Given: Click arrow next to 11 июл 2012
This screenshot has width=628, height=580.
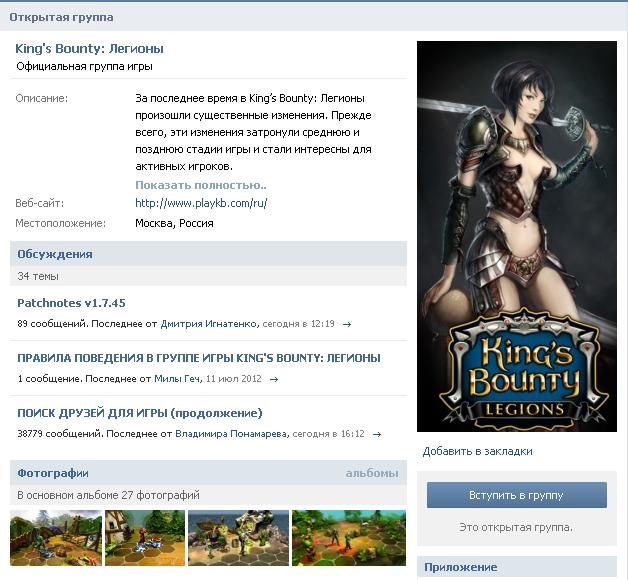Looking at the screenshot, I should 274,379.
